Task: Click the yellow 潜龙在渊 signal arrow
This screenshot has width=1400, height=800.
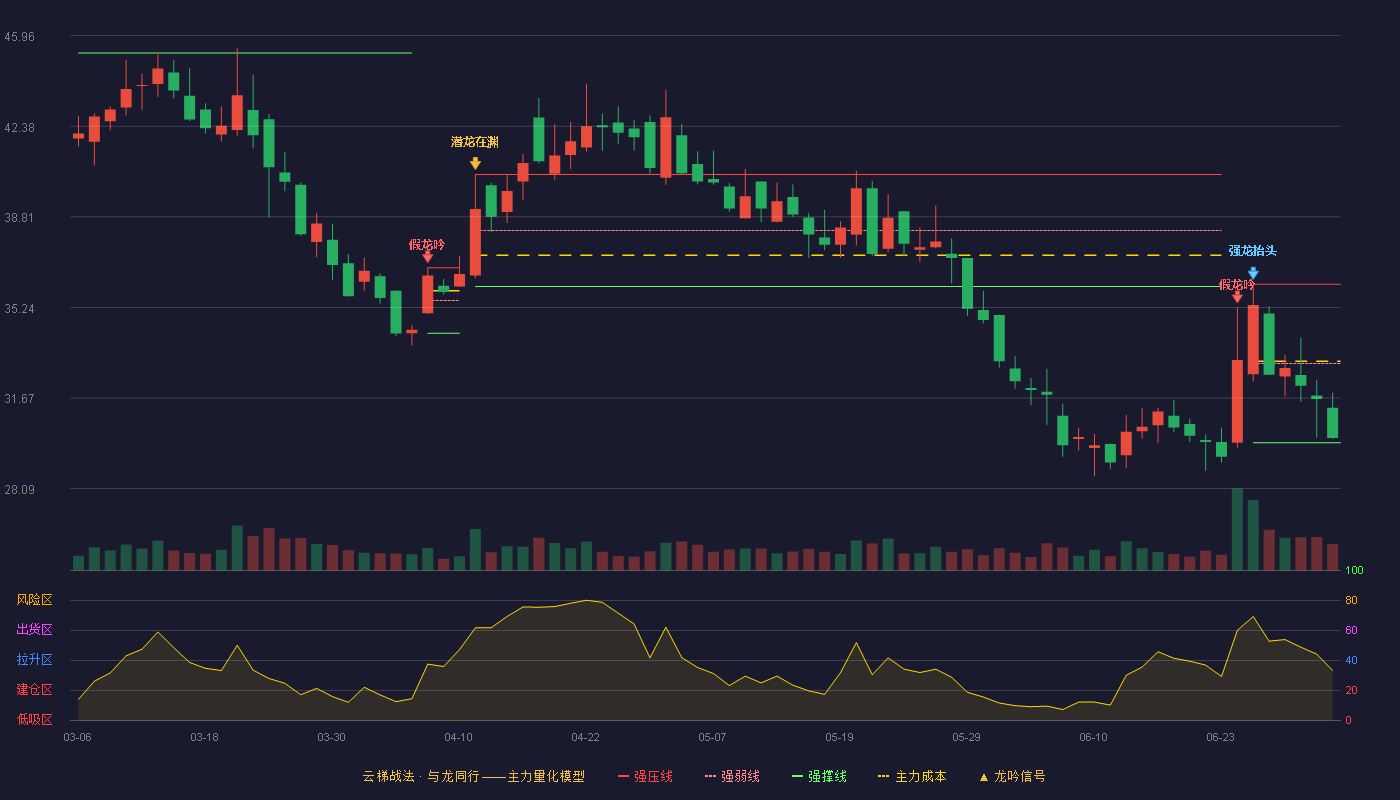Action: [x=475, y=163]
